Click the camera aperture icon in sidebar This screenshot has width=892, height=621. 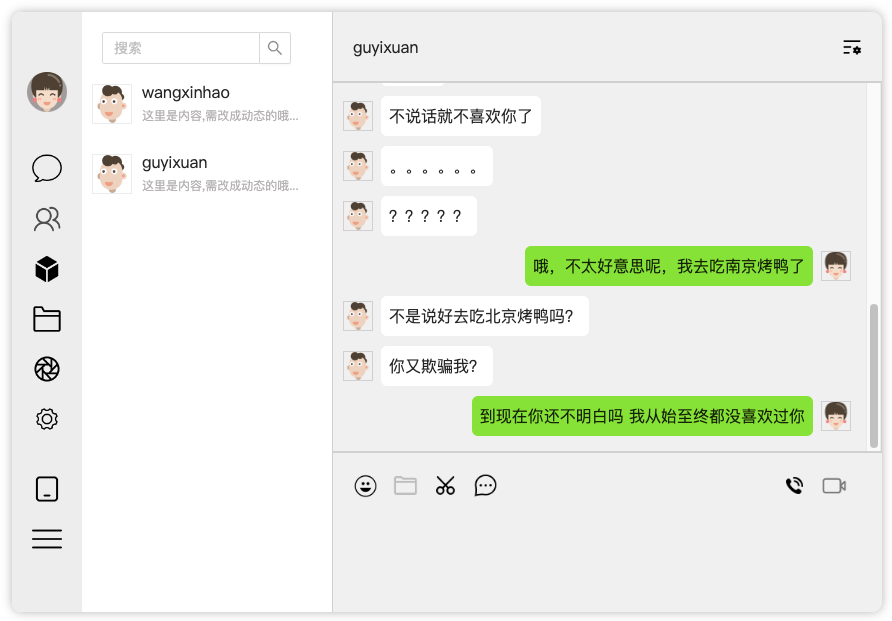click(x=47, y=369)
